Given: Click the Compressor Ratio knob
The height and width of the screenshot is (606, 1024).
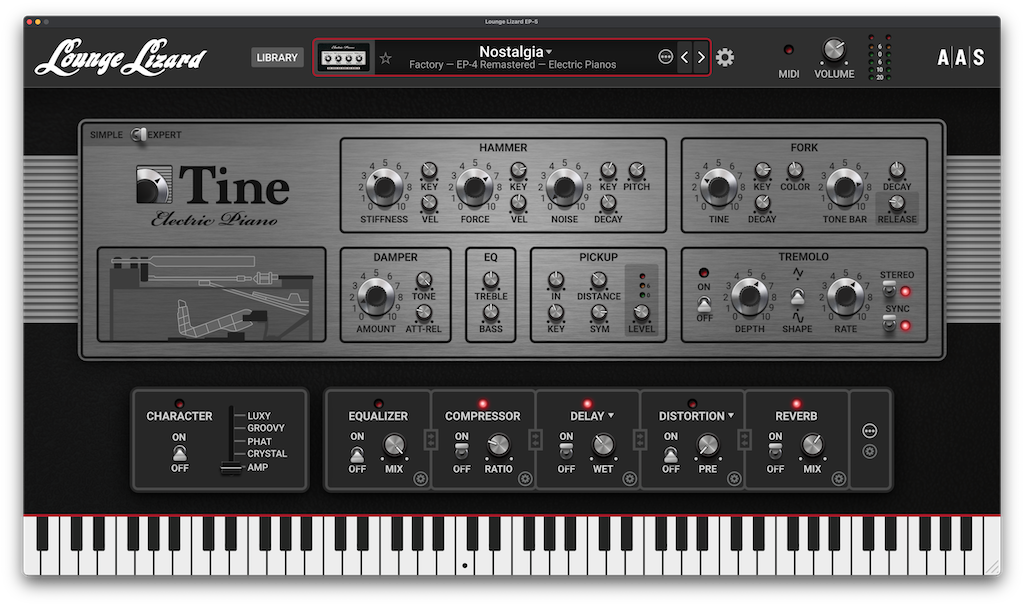Looking at the screenshot, I should tap(498, 445).
